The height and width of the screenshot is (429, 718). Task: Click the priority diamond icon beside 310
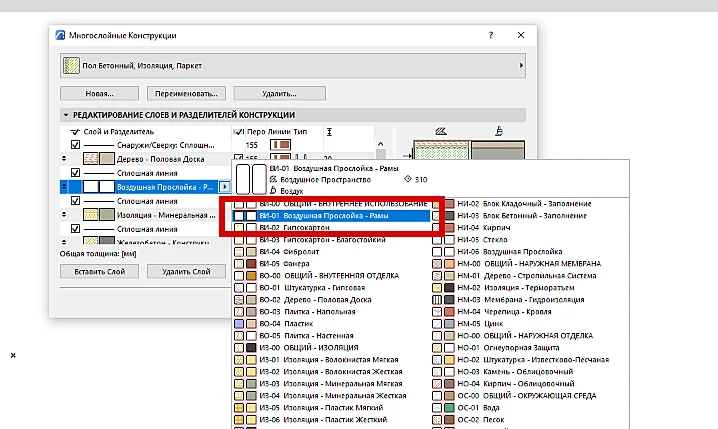pos(408,179)
